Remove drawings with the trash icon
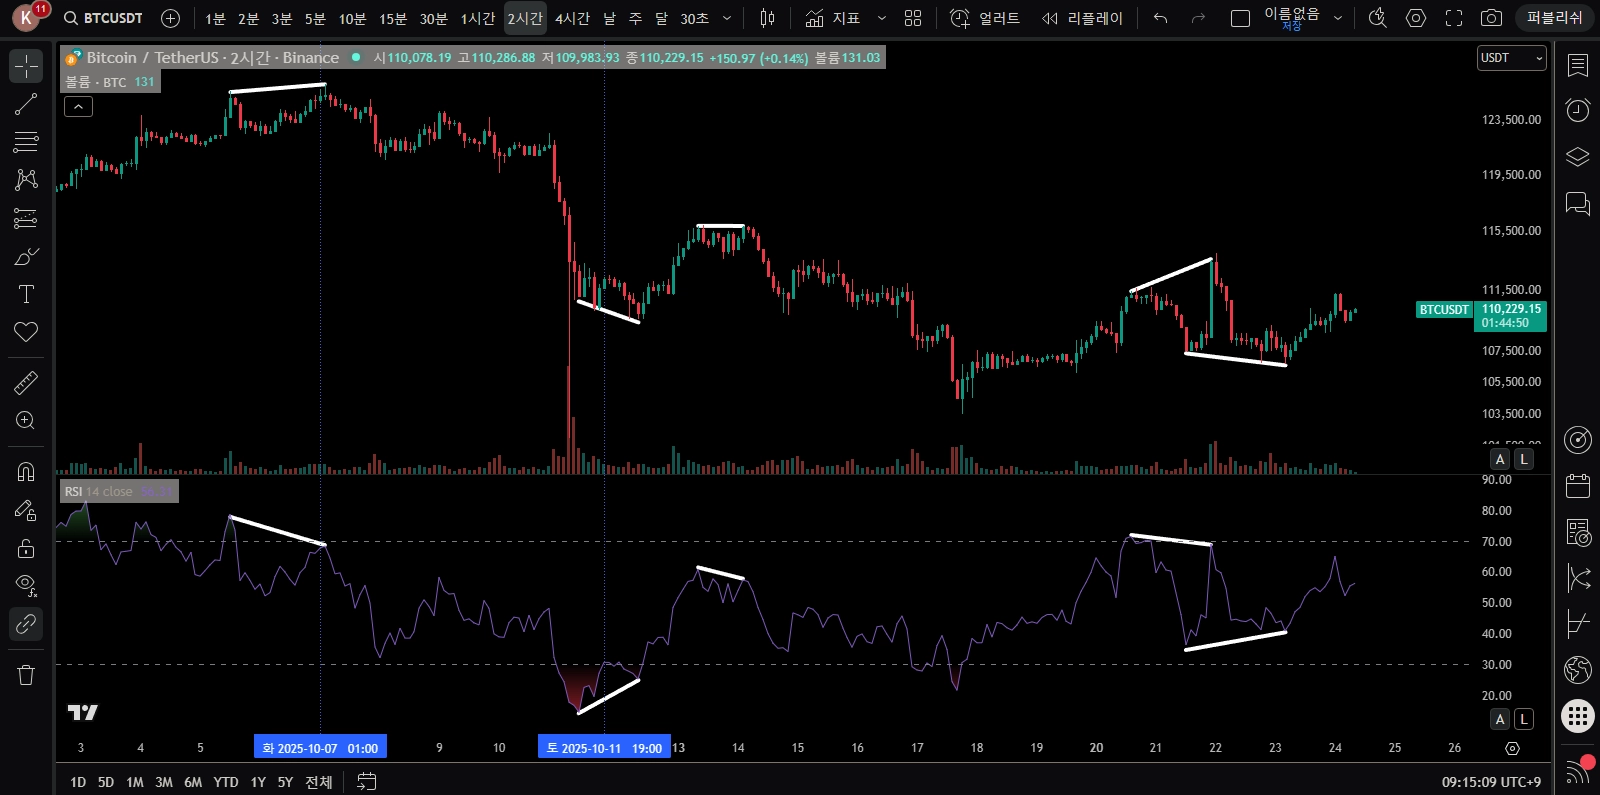 [26, 675]
